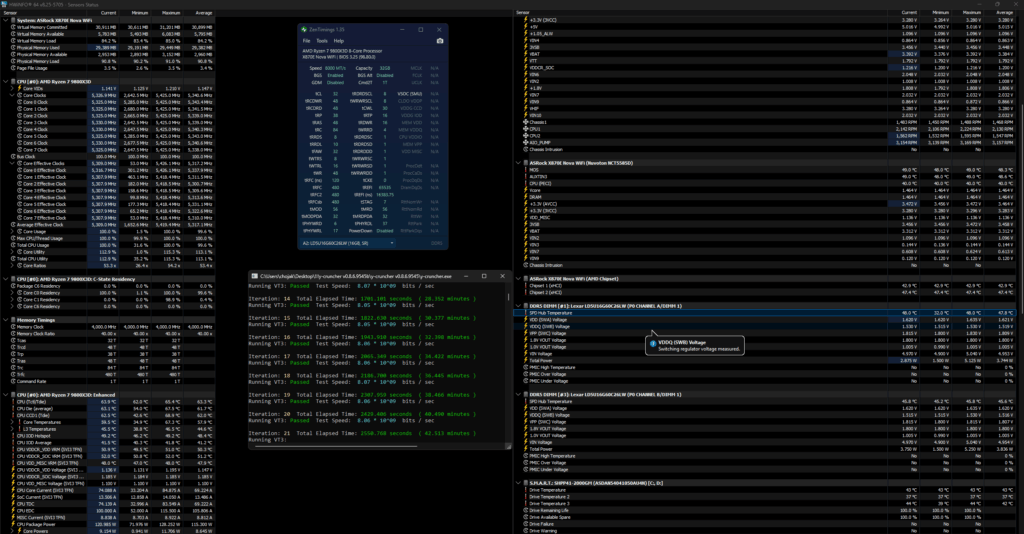Open the ZenTimings Tools menu
Viewport: 1024px width, 534px height.
tap(322, 40)
